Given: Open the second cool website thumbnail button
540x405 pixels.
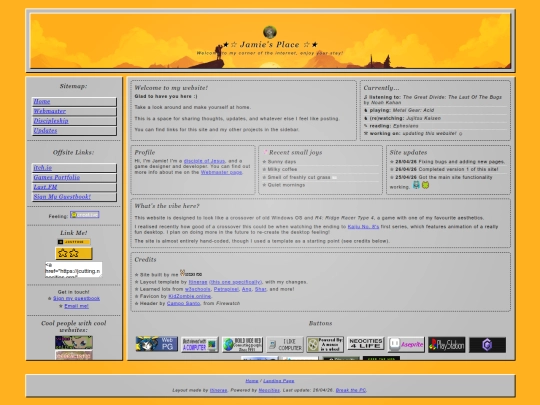Looking at the screenshot, I should coord(74,355).
